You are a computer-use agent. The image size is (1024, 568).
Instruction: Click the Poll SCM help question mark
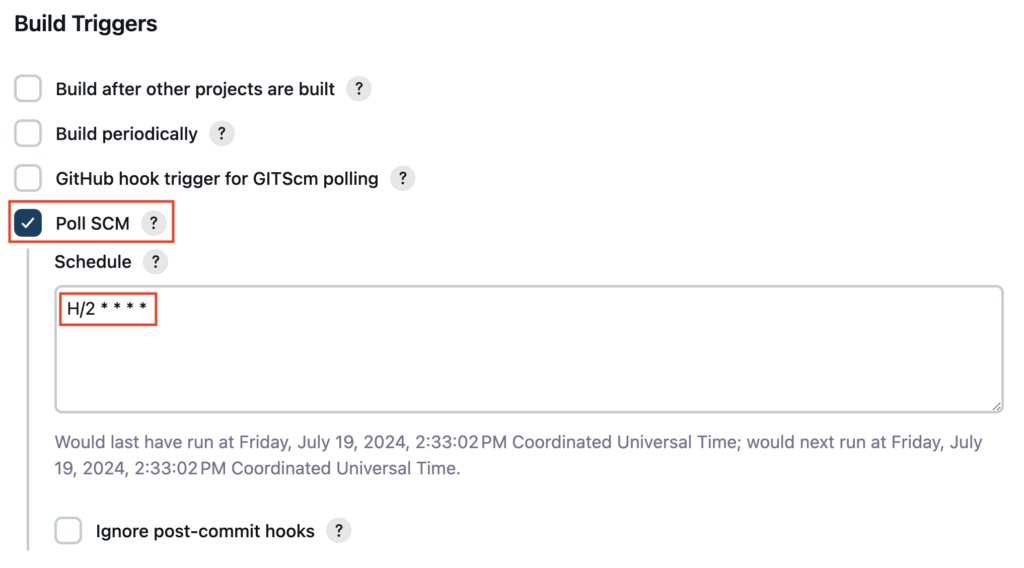[x=153, y=223]
